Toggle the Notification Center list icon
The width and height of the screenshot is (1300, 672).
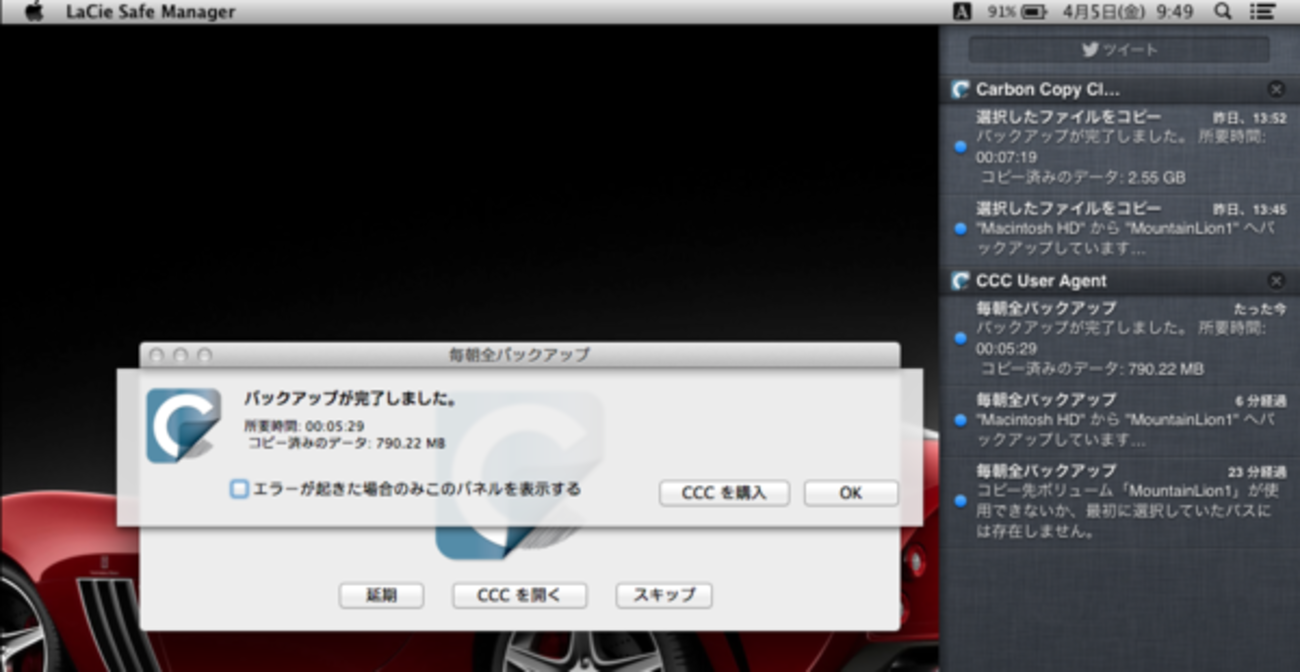(1263, 12)
